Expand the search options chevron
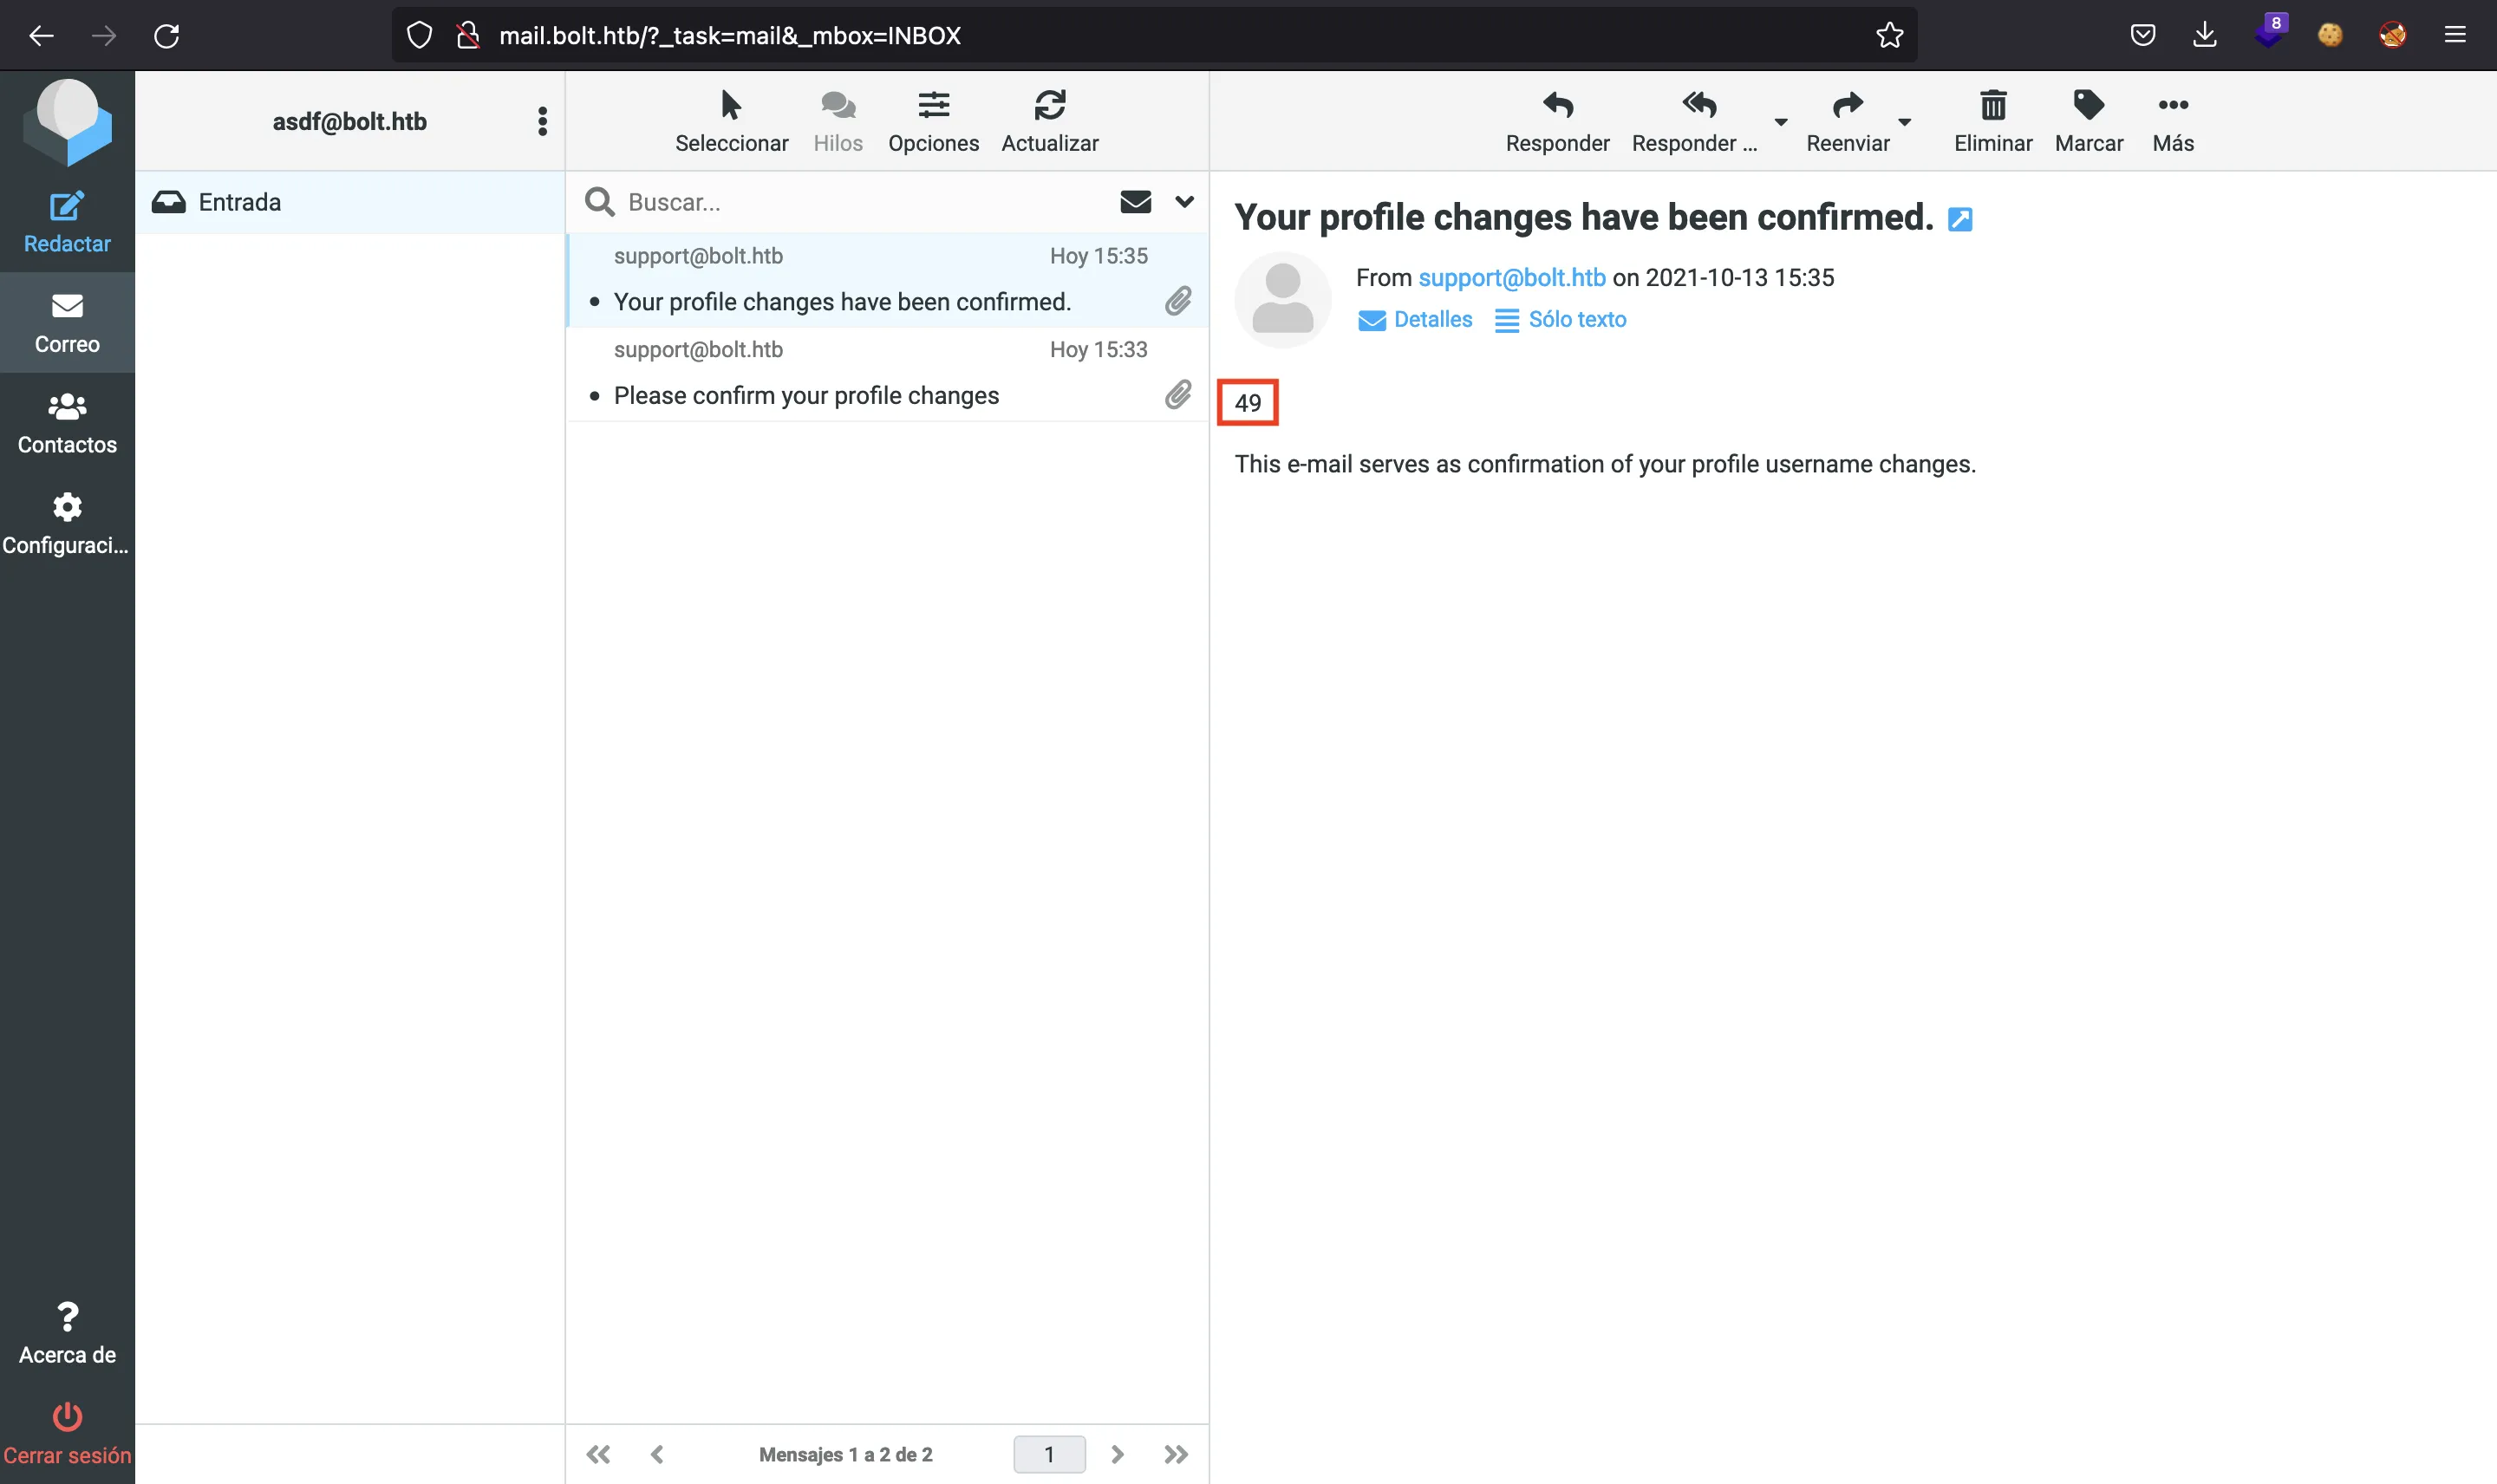2497x1484 pixels. [x=1184, y=202]
